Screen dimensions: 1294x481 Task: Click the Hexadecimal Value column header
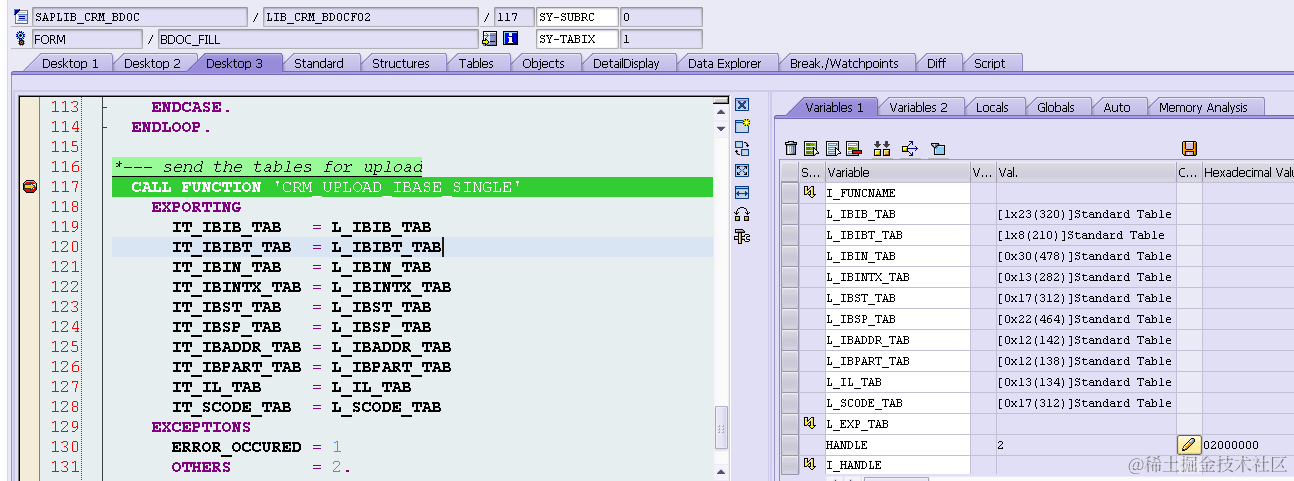1248,172
